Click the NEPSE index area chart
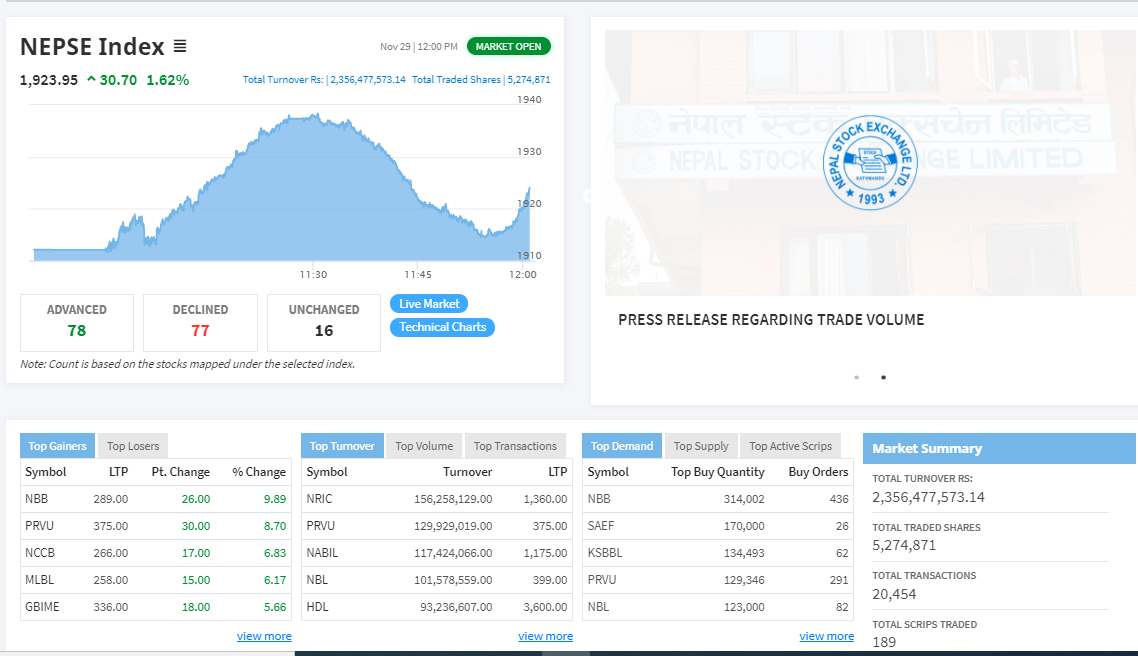This screenshot has width=1138, height=656. [x=282, y=187]
